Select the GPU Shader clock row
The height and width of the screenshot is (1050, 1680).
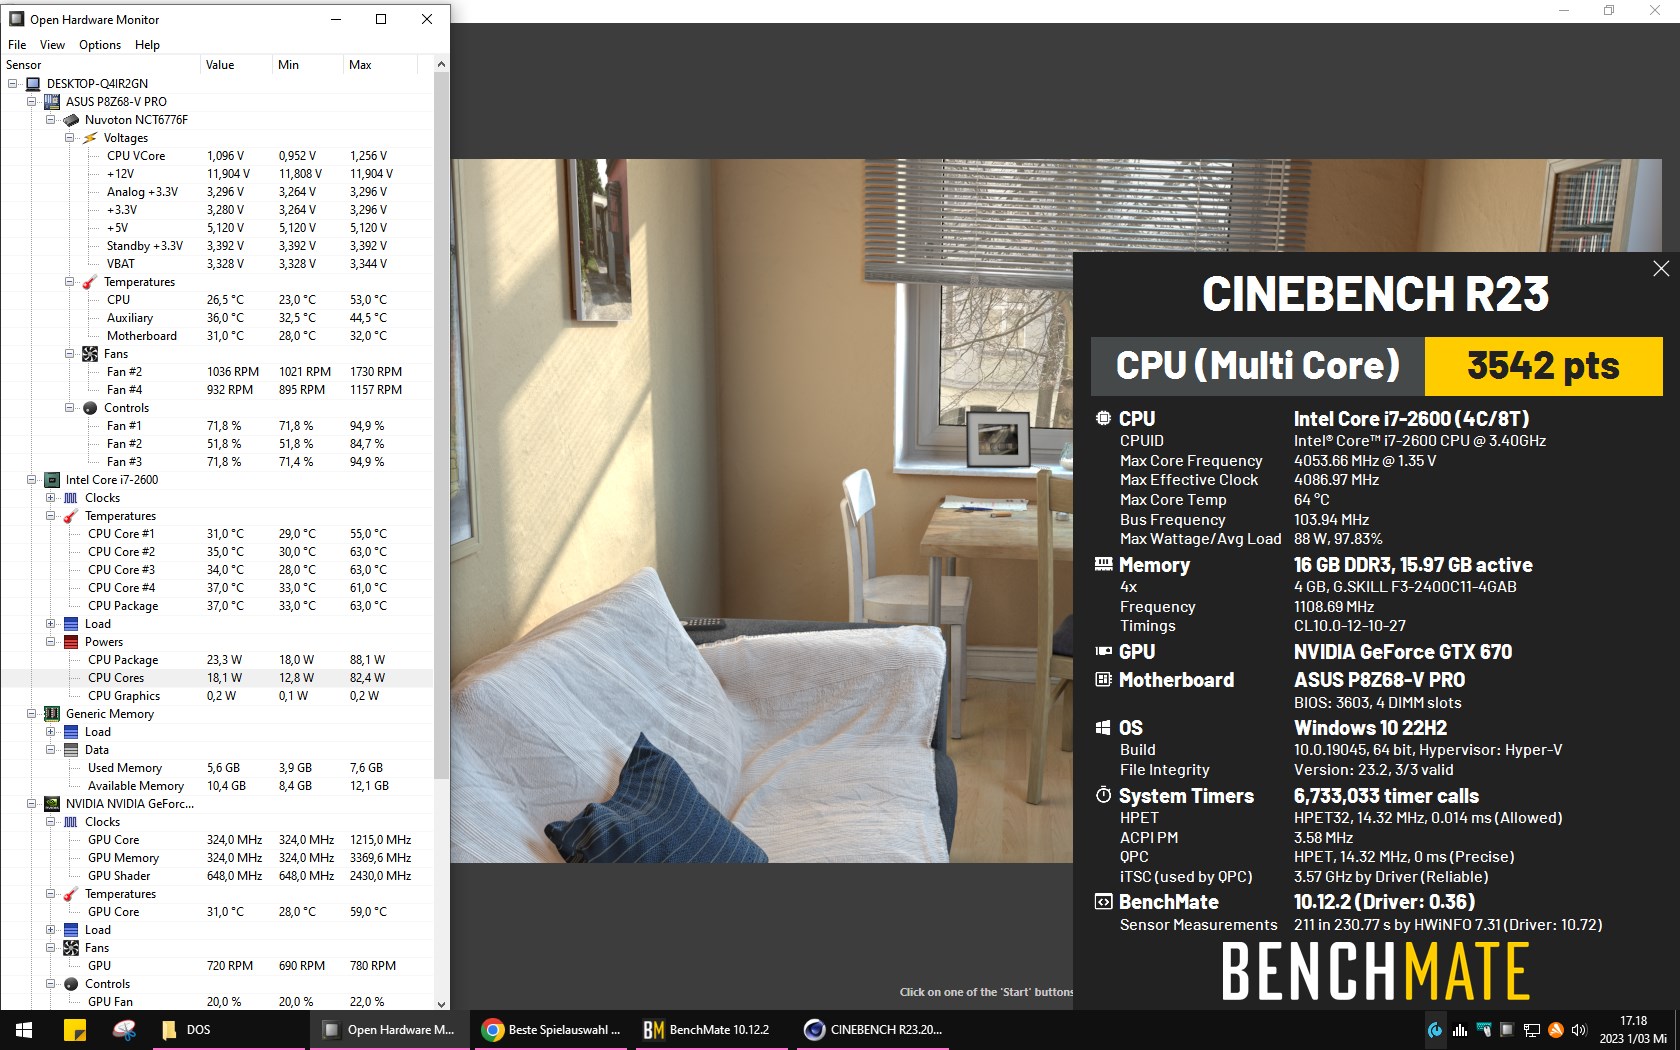[x=217, y=876]
